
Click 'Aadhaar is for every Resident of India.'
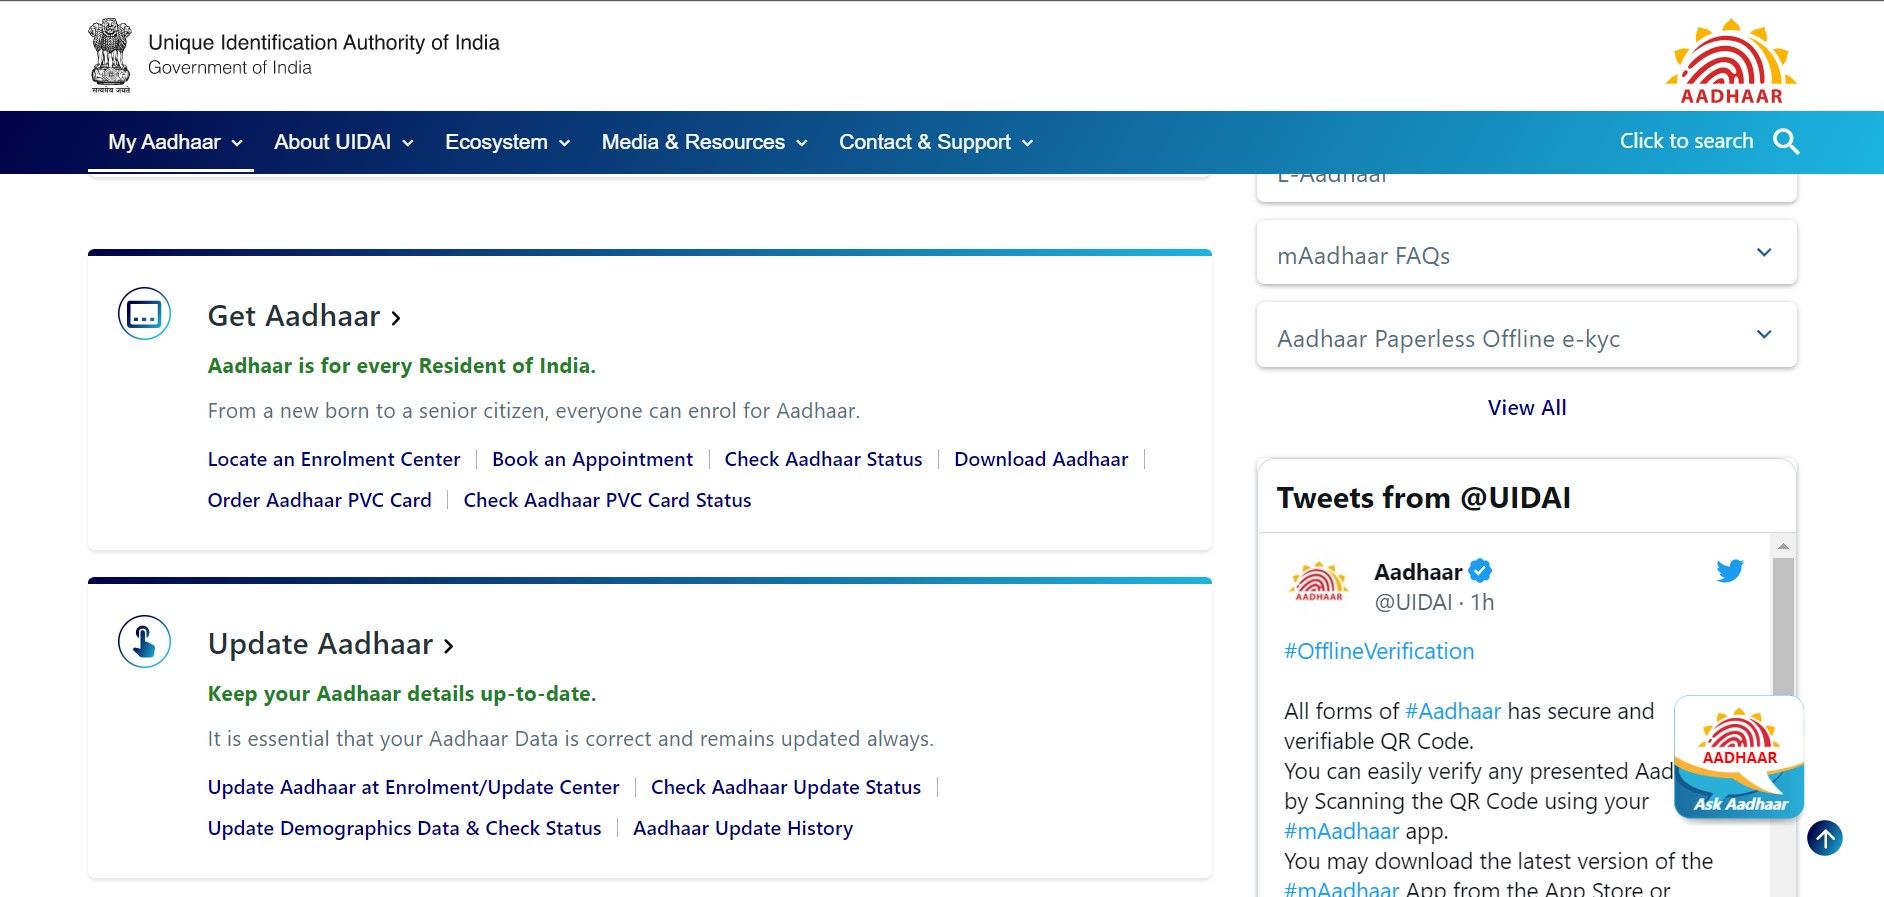point(402,366)
